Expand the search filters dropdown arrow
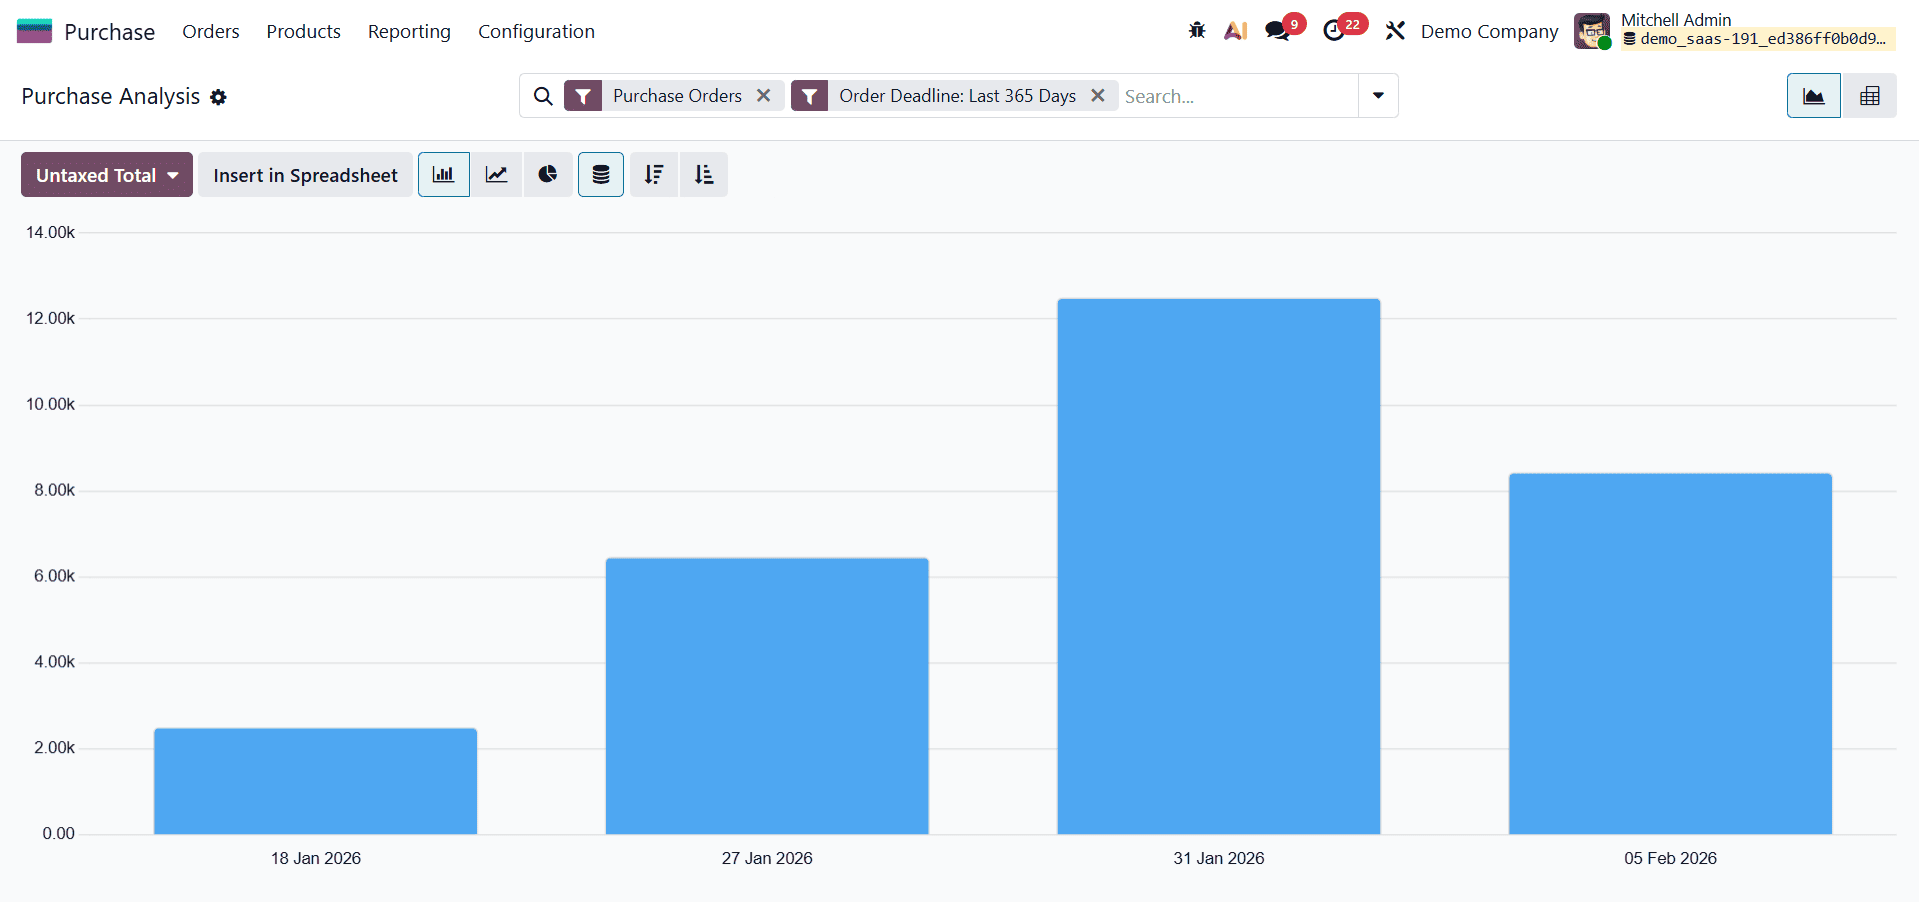The image size is (1919, 902). [1378, 95]
